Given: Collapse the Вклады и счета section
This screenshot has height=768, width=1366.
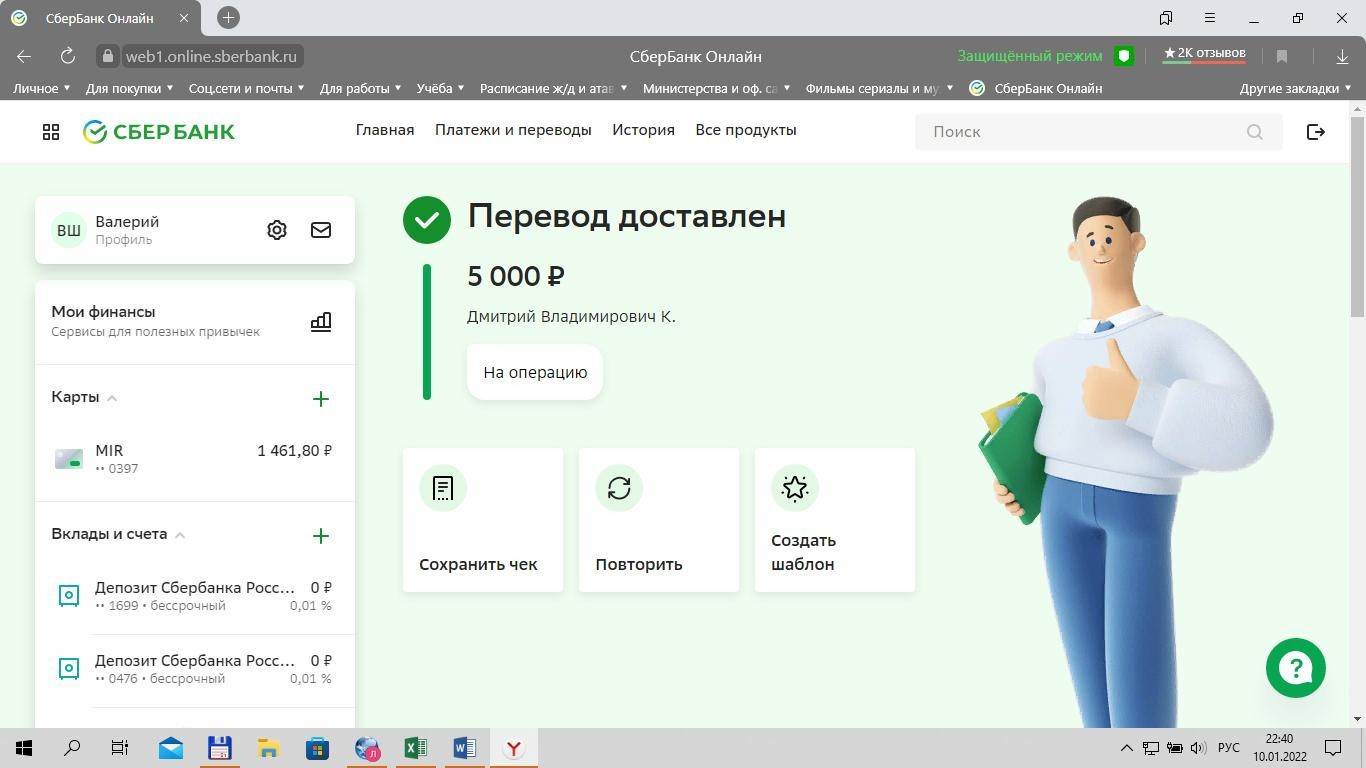Looking at the screenshot, I should 180,535.
